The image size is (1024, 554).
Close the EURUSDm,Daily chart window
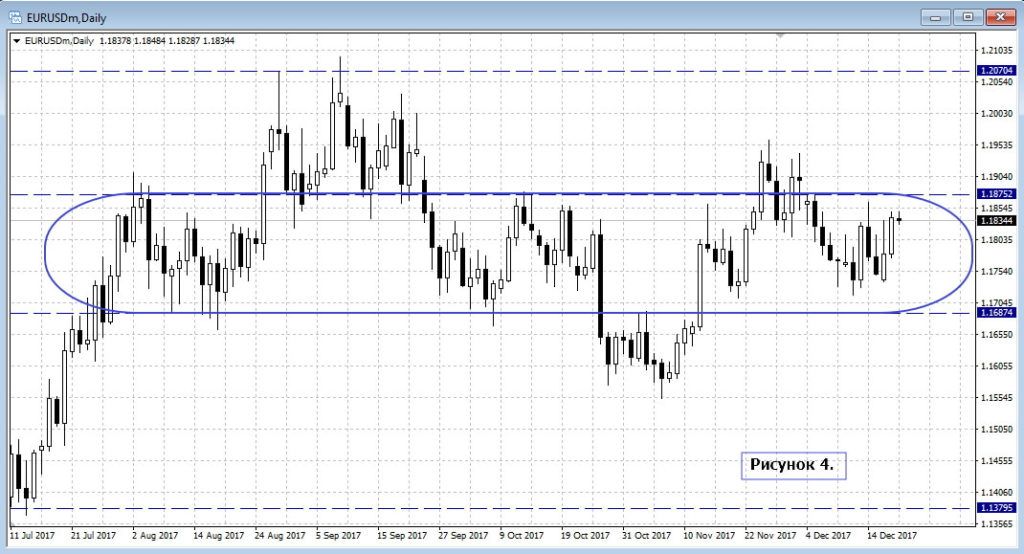(1000, 16)
